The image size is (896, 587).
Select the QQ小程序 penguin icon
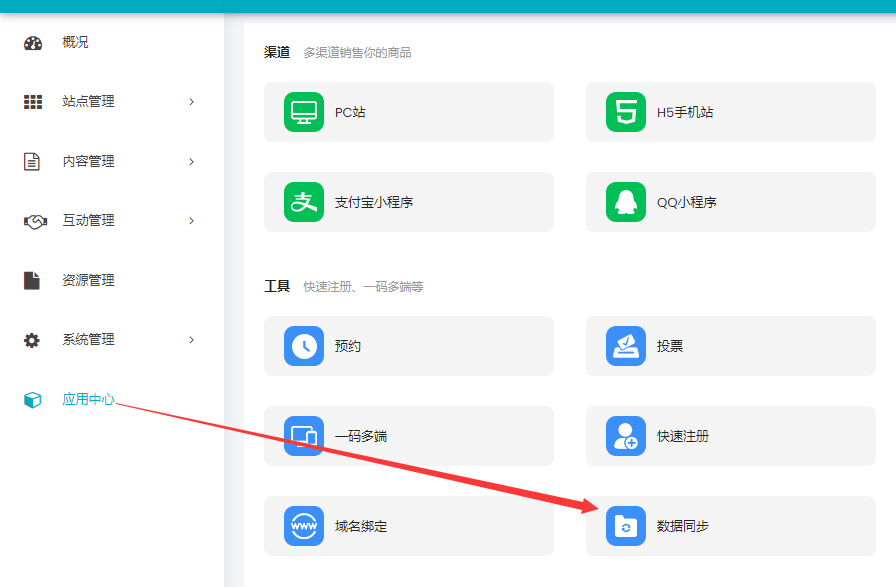tap(626, 202)
